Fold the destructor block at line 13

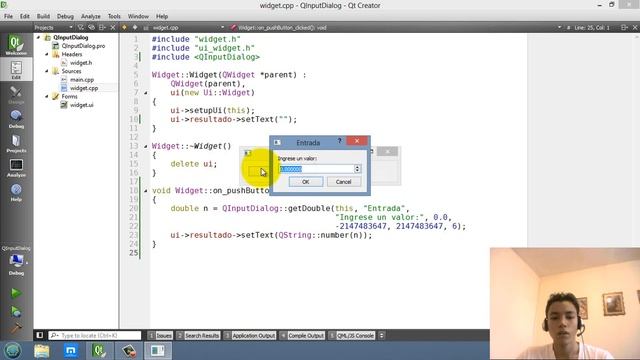click(x=146, y=146)
